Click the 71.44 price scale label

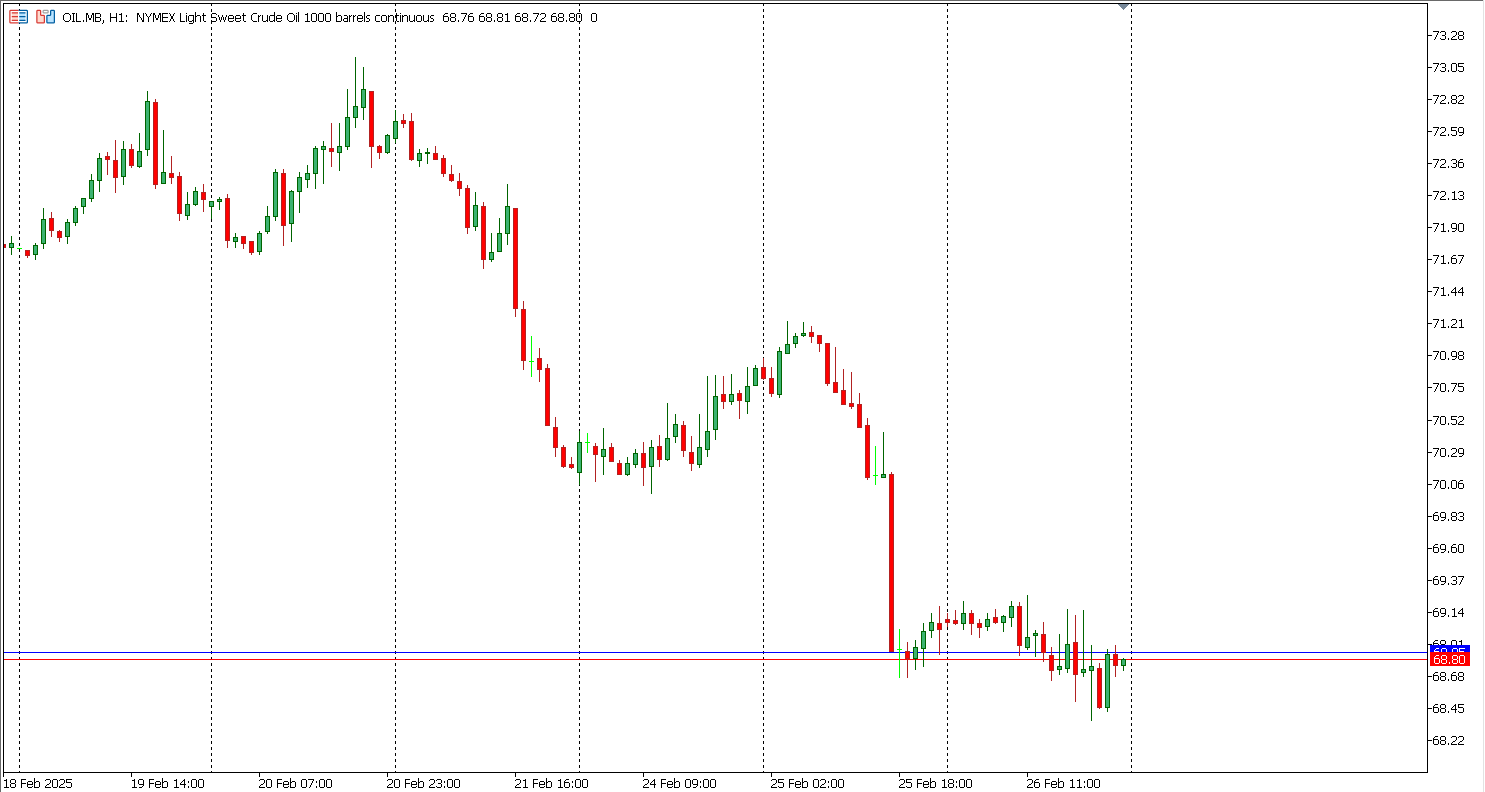(x=1447, y=292)
